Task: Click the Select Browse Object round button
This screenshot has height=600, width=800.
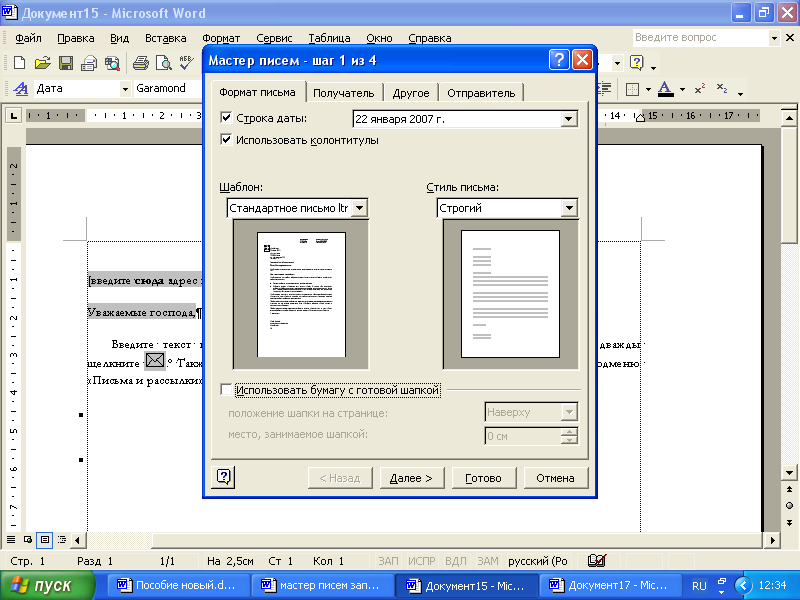Action: tap(789, 506)
